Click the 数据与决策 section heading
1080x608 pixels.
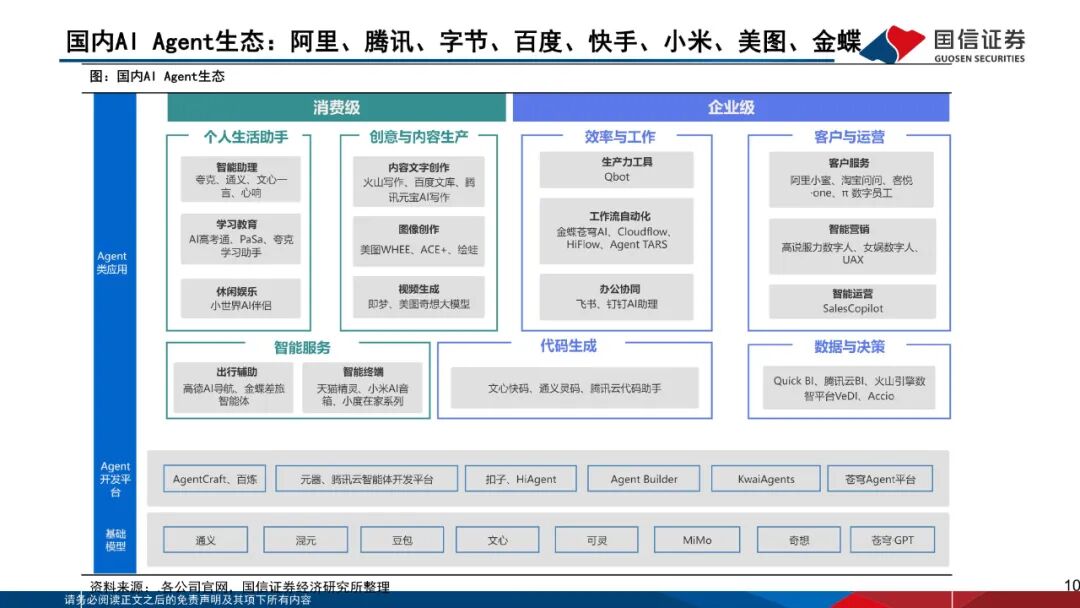tap(849, 347)
